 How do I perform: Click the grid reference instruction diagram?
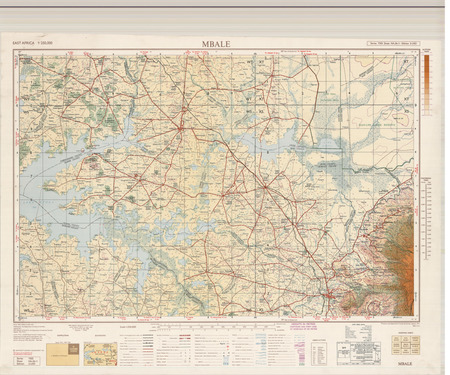click(358, 353)
